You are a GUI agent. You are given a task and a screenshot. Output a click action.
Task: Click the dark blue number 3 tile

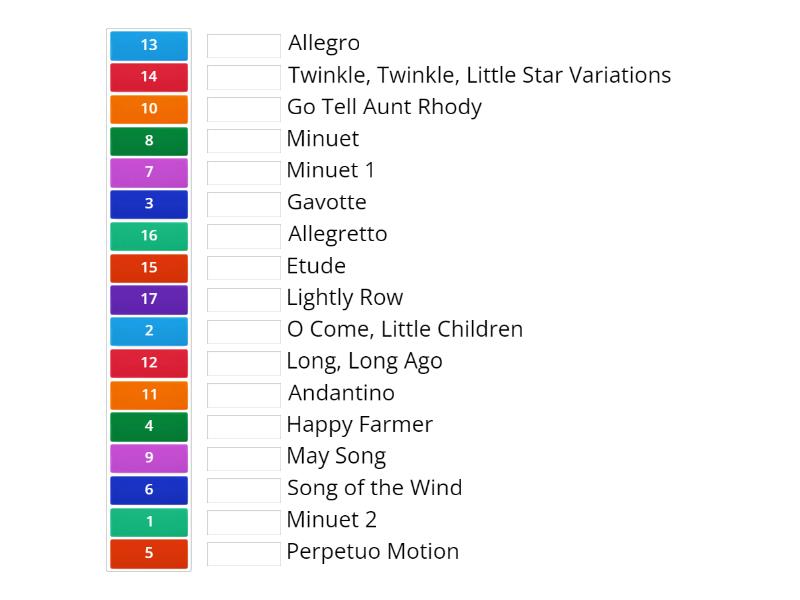149,204
